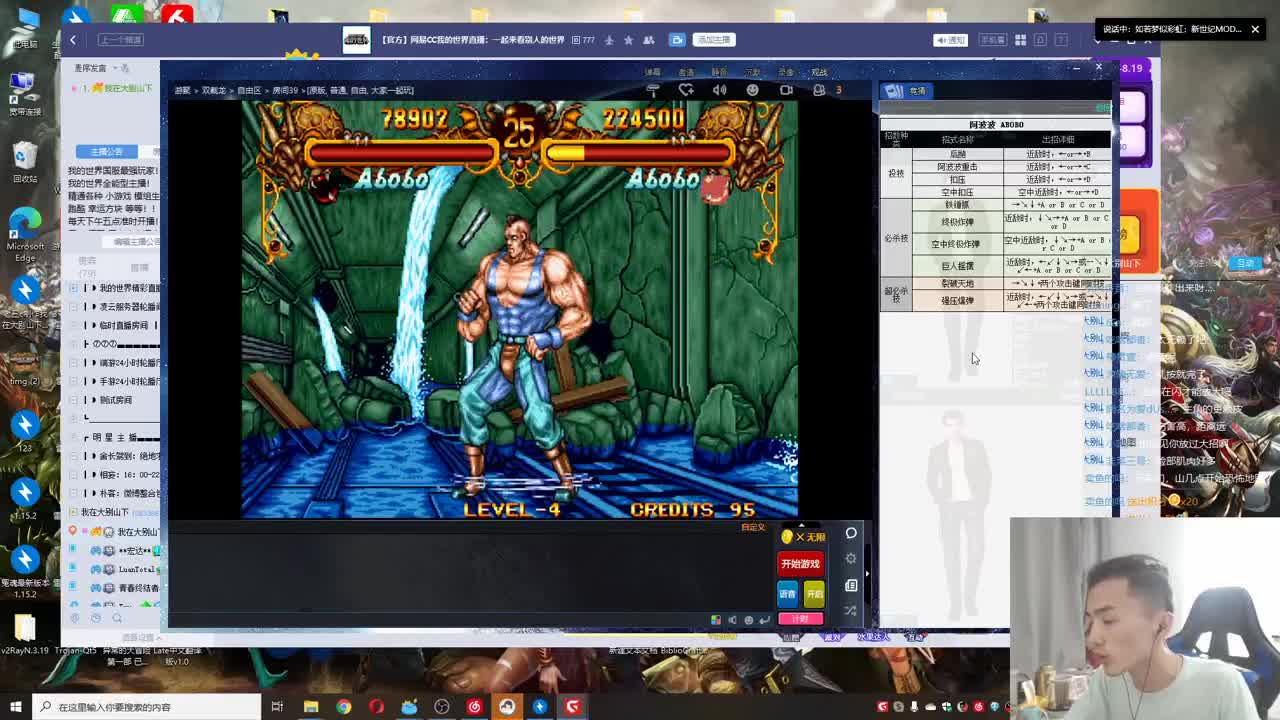Open Task View on the taskbar

(277, 707)
